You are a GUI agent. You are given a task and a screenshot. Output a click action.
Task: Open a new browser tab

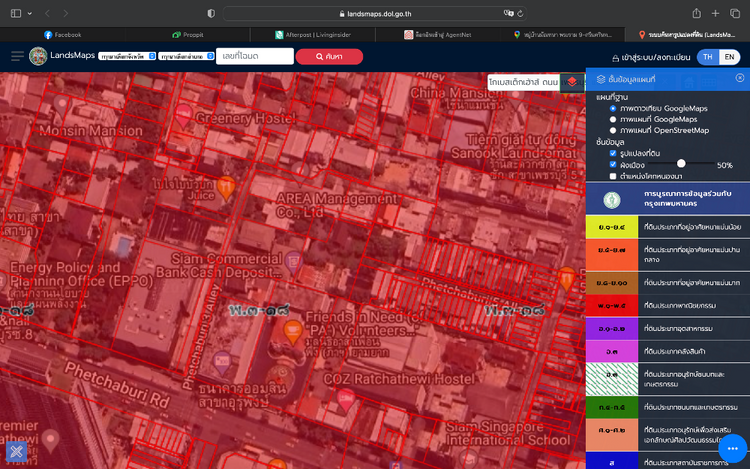click(715, 13)
